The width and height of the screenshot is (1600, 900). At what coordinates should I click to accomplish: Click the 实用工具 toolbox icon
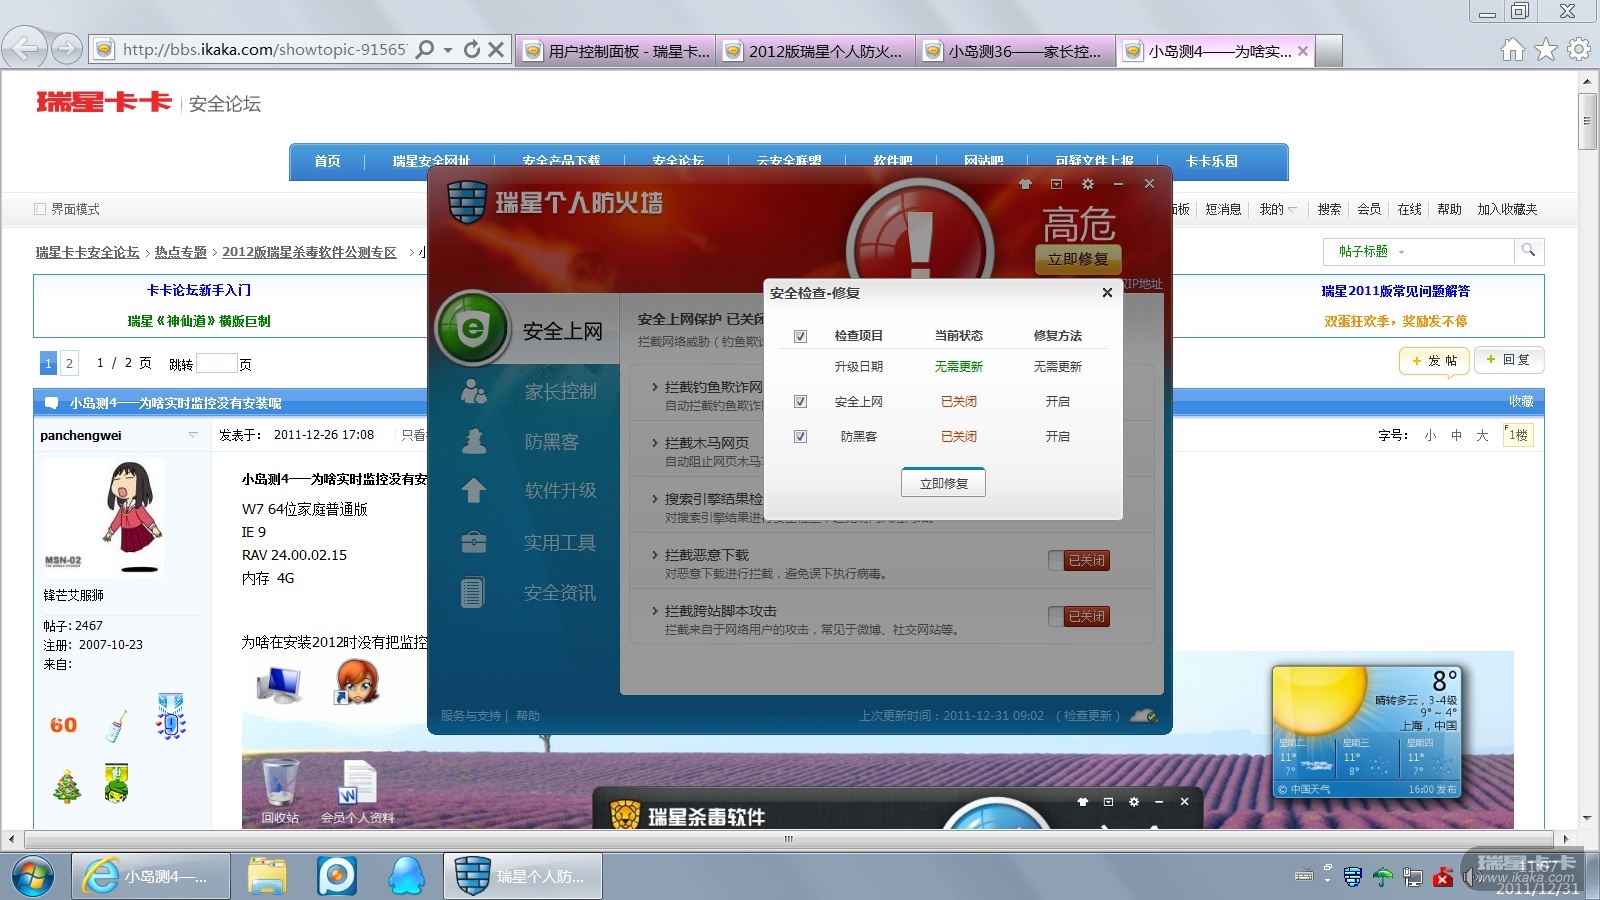474,542
